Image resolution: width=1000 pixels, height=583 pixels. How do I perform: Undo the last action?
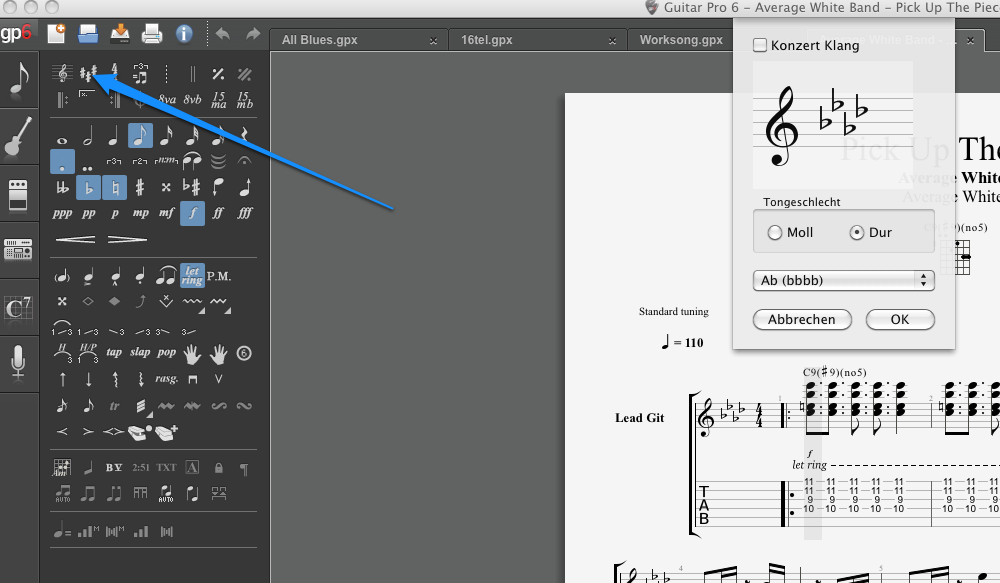pyautogui.click(x=223, y=34)
